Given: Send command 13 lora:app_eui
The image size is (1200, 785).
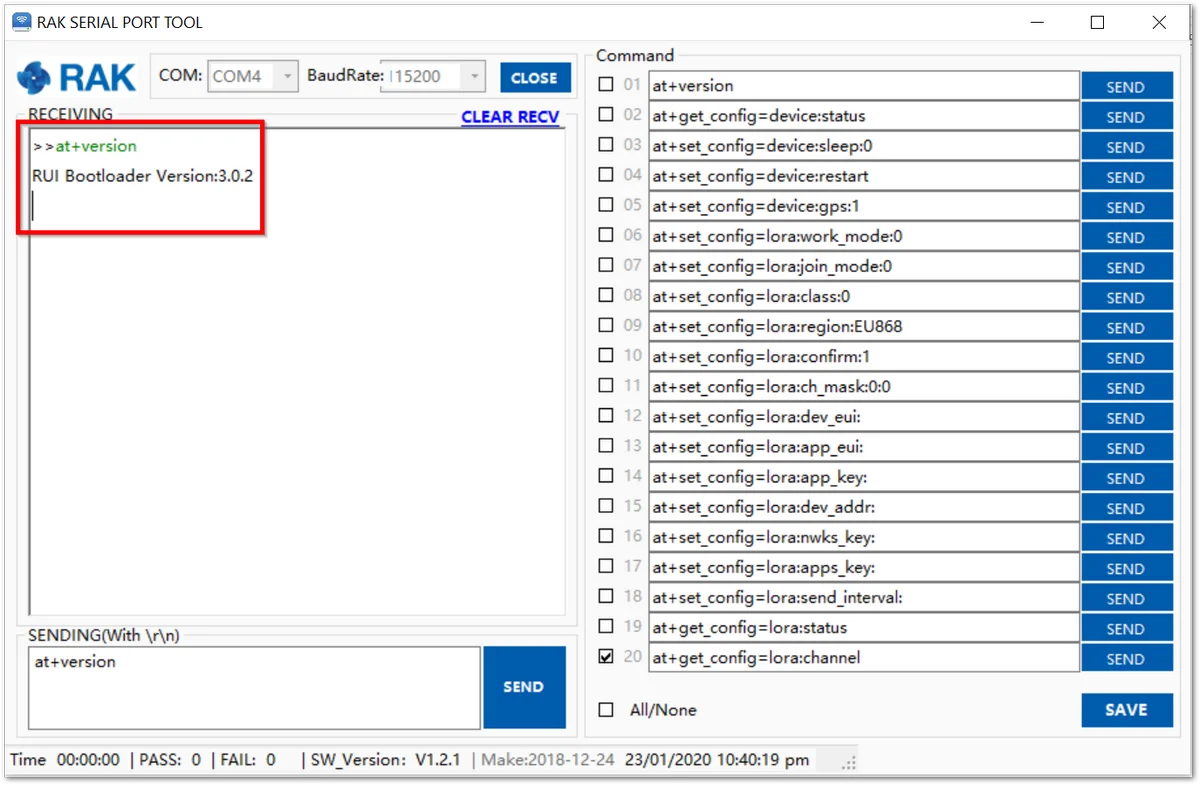Looking at the screenshot, I should coord(1126,447).
